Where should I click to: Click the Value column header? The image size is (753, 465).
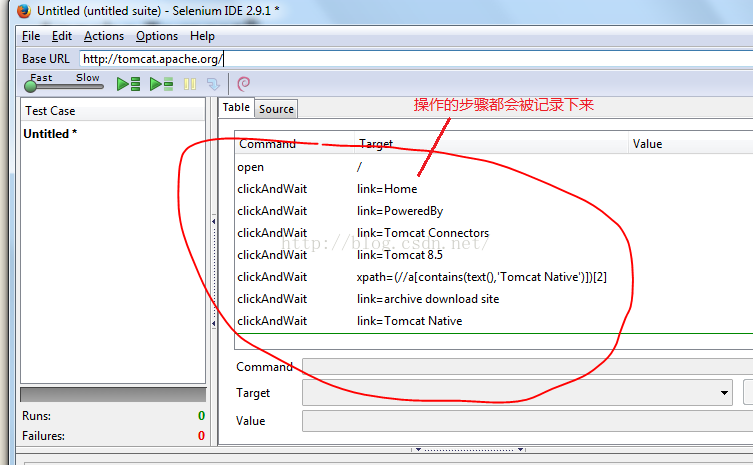click(x=691, y=144)
